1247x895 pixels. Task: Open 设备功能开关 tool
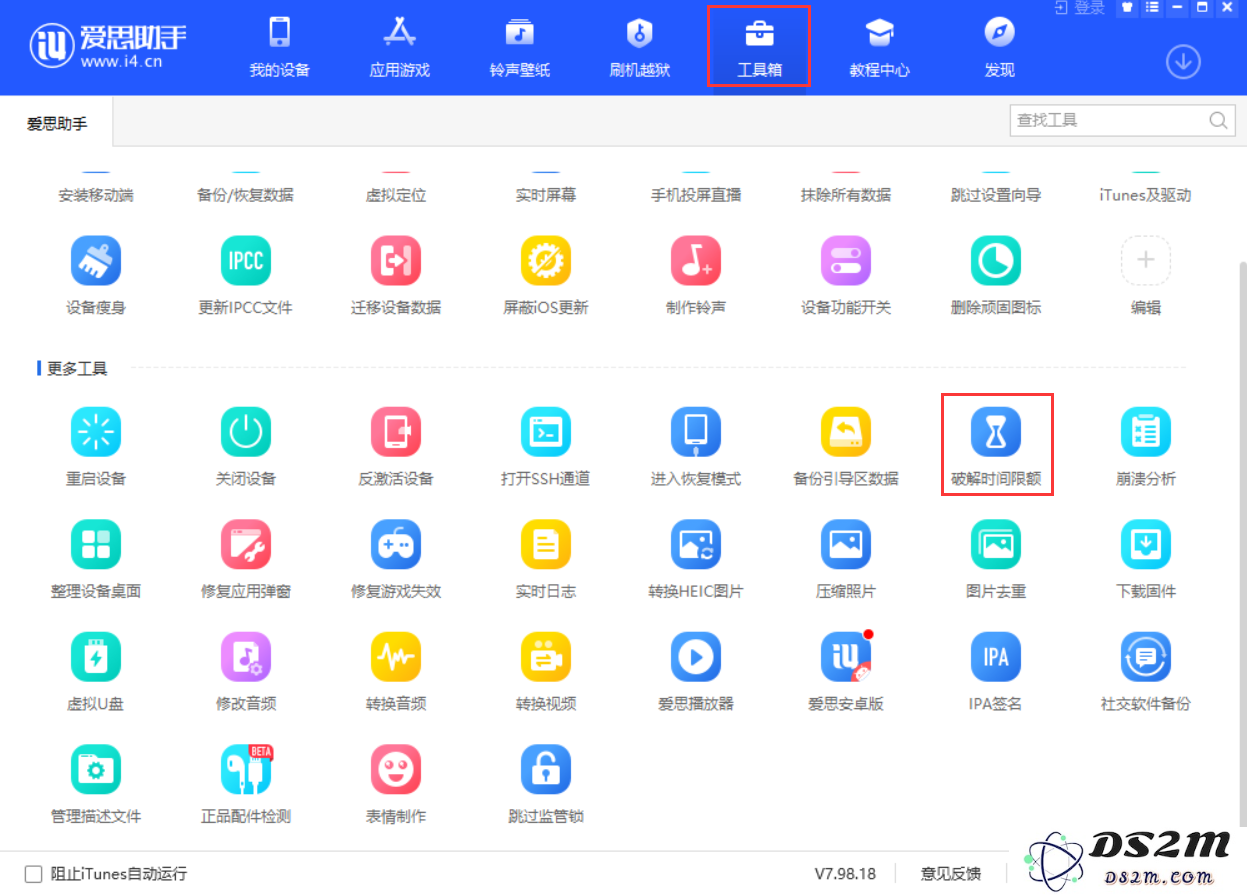tap(846, 261)
